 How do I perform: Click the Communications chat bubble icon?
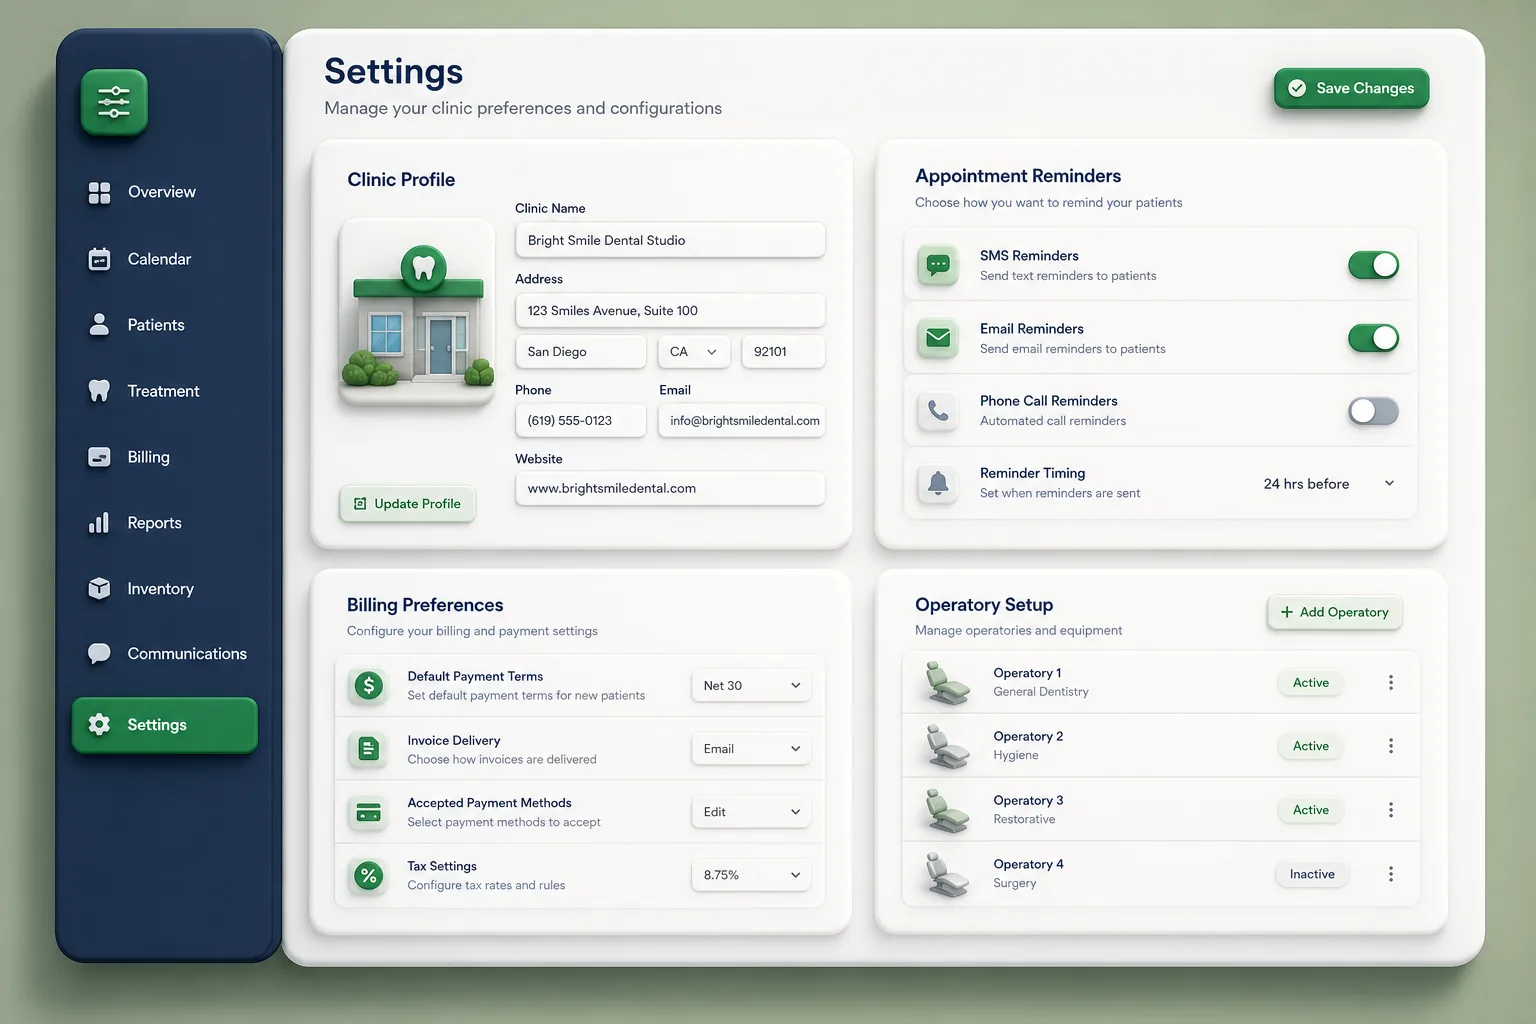click(x=99, y=654)
